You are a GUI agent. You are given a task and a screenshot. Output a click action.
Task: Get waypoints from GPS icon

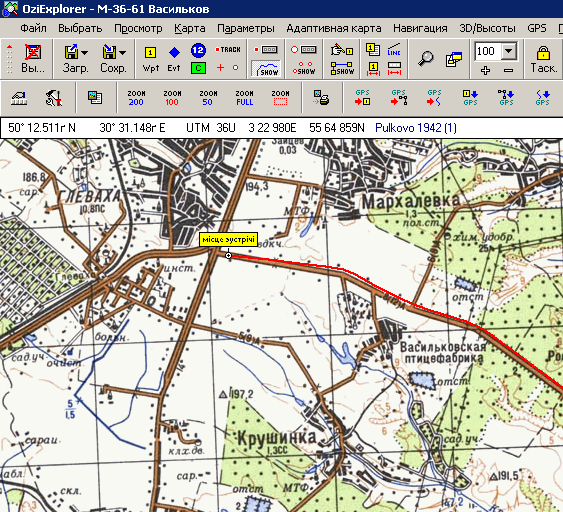tap(470, 98)
